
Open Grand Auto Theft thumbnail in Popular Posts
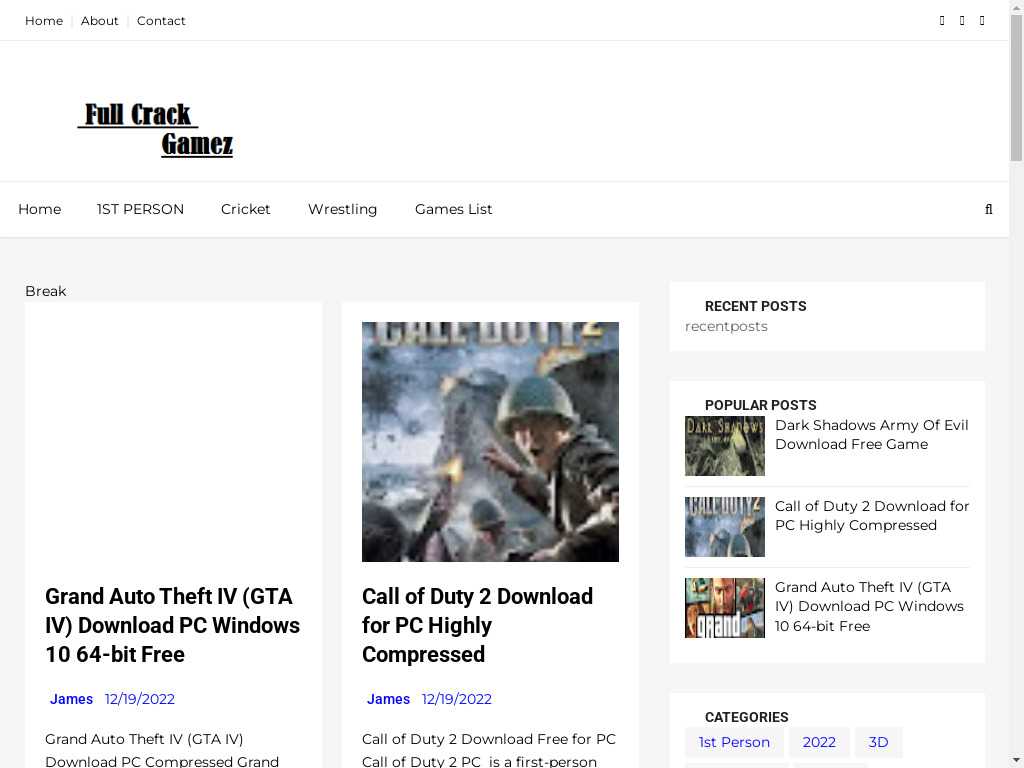(725, 608)
